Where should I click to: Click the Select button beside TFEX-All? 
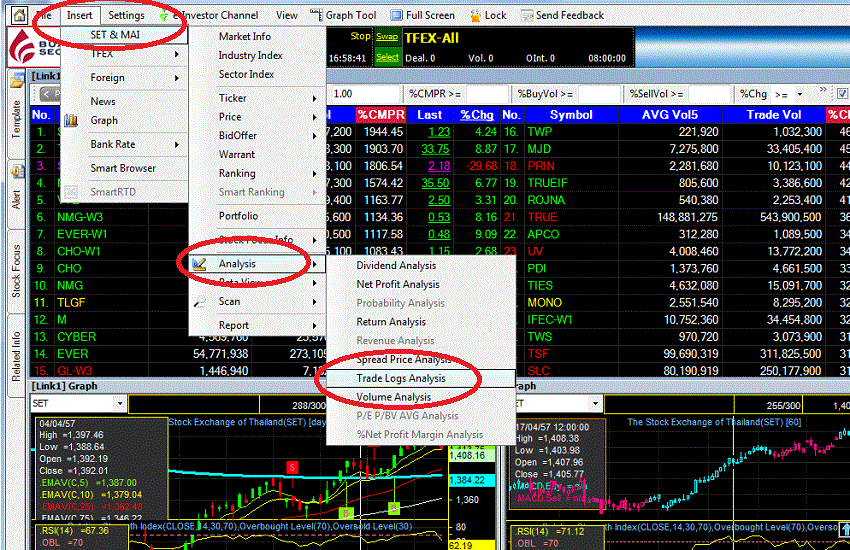[x=388, y=57]
